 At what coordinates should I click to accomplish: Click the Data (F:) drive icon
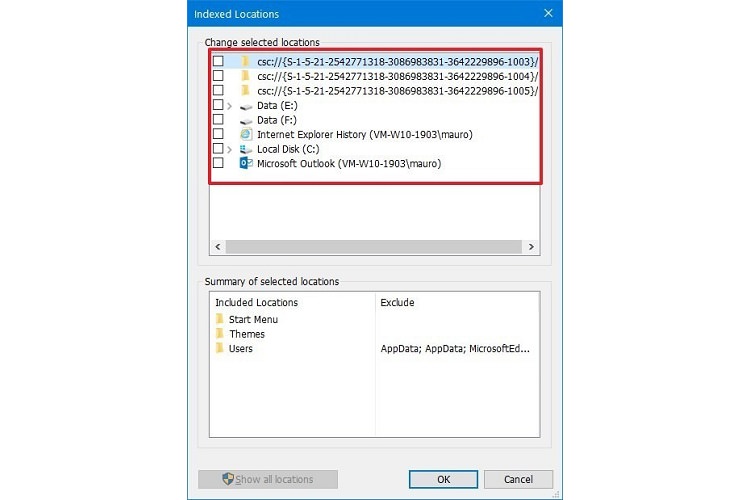[x=246, y=120]
